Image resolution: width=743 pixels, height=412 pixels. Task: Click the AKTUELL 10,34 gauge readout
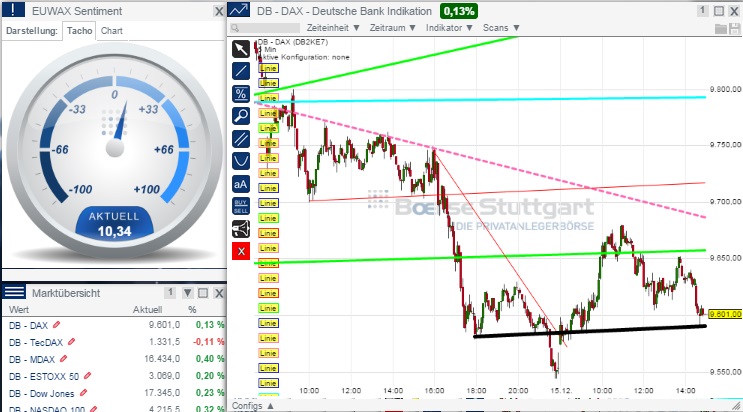[114, 224]
